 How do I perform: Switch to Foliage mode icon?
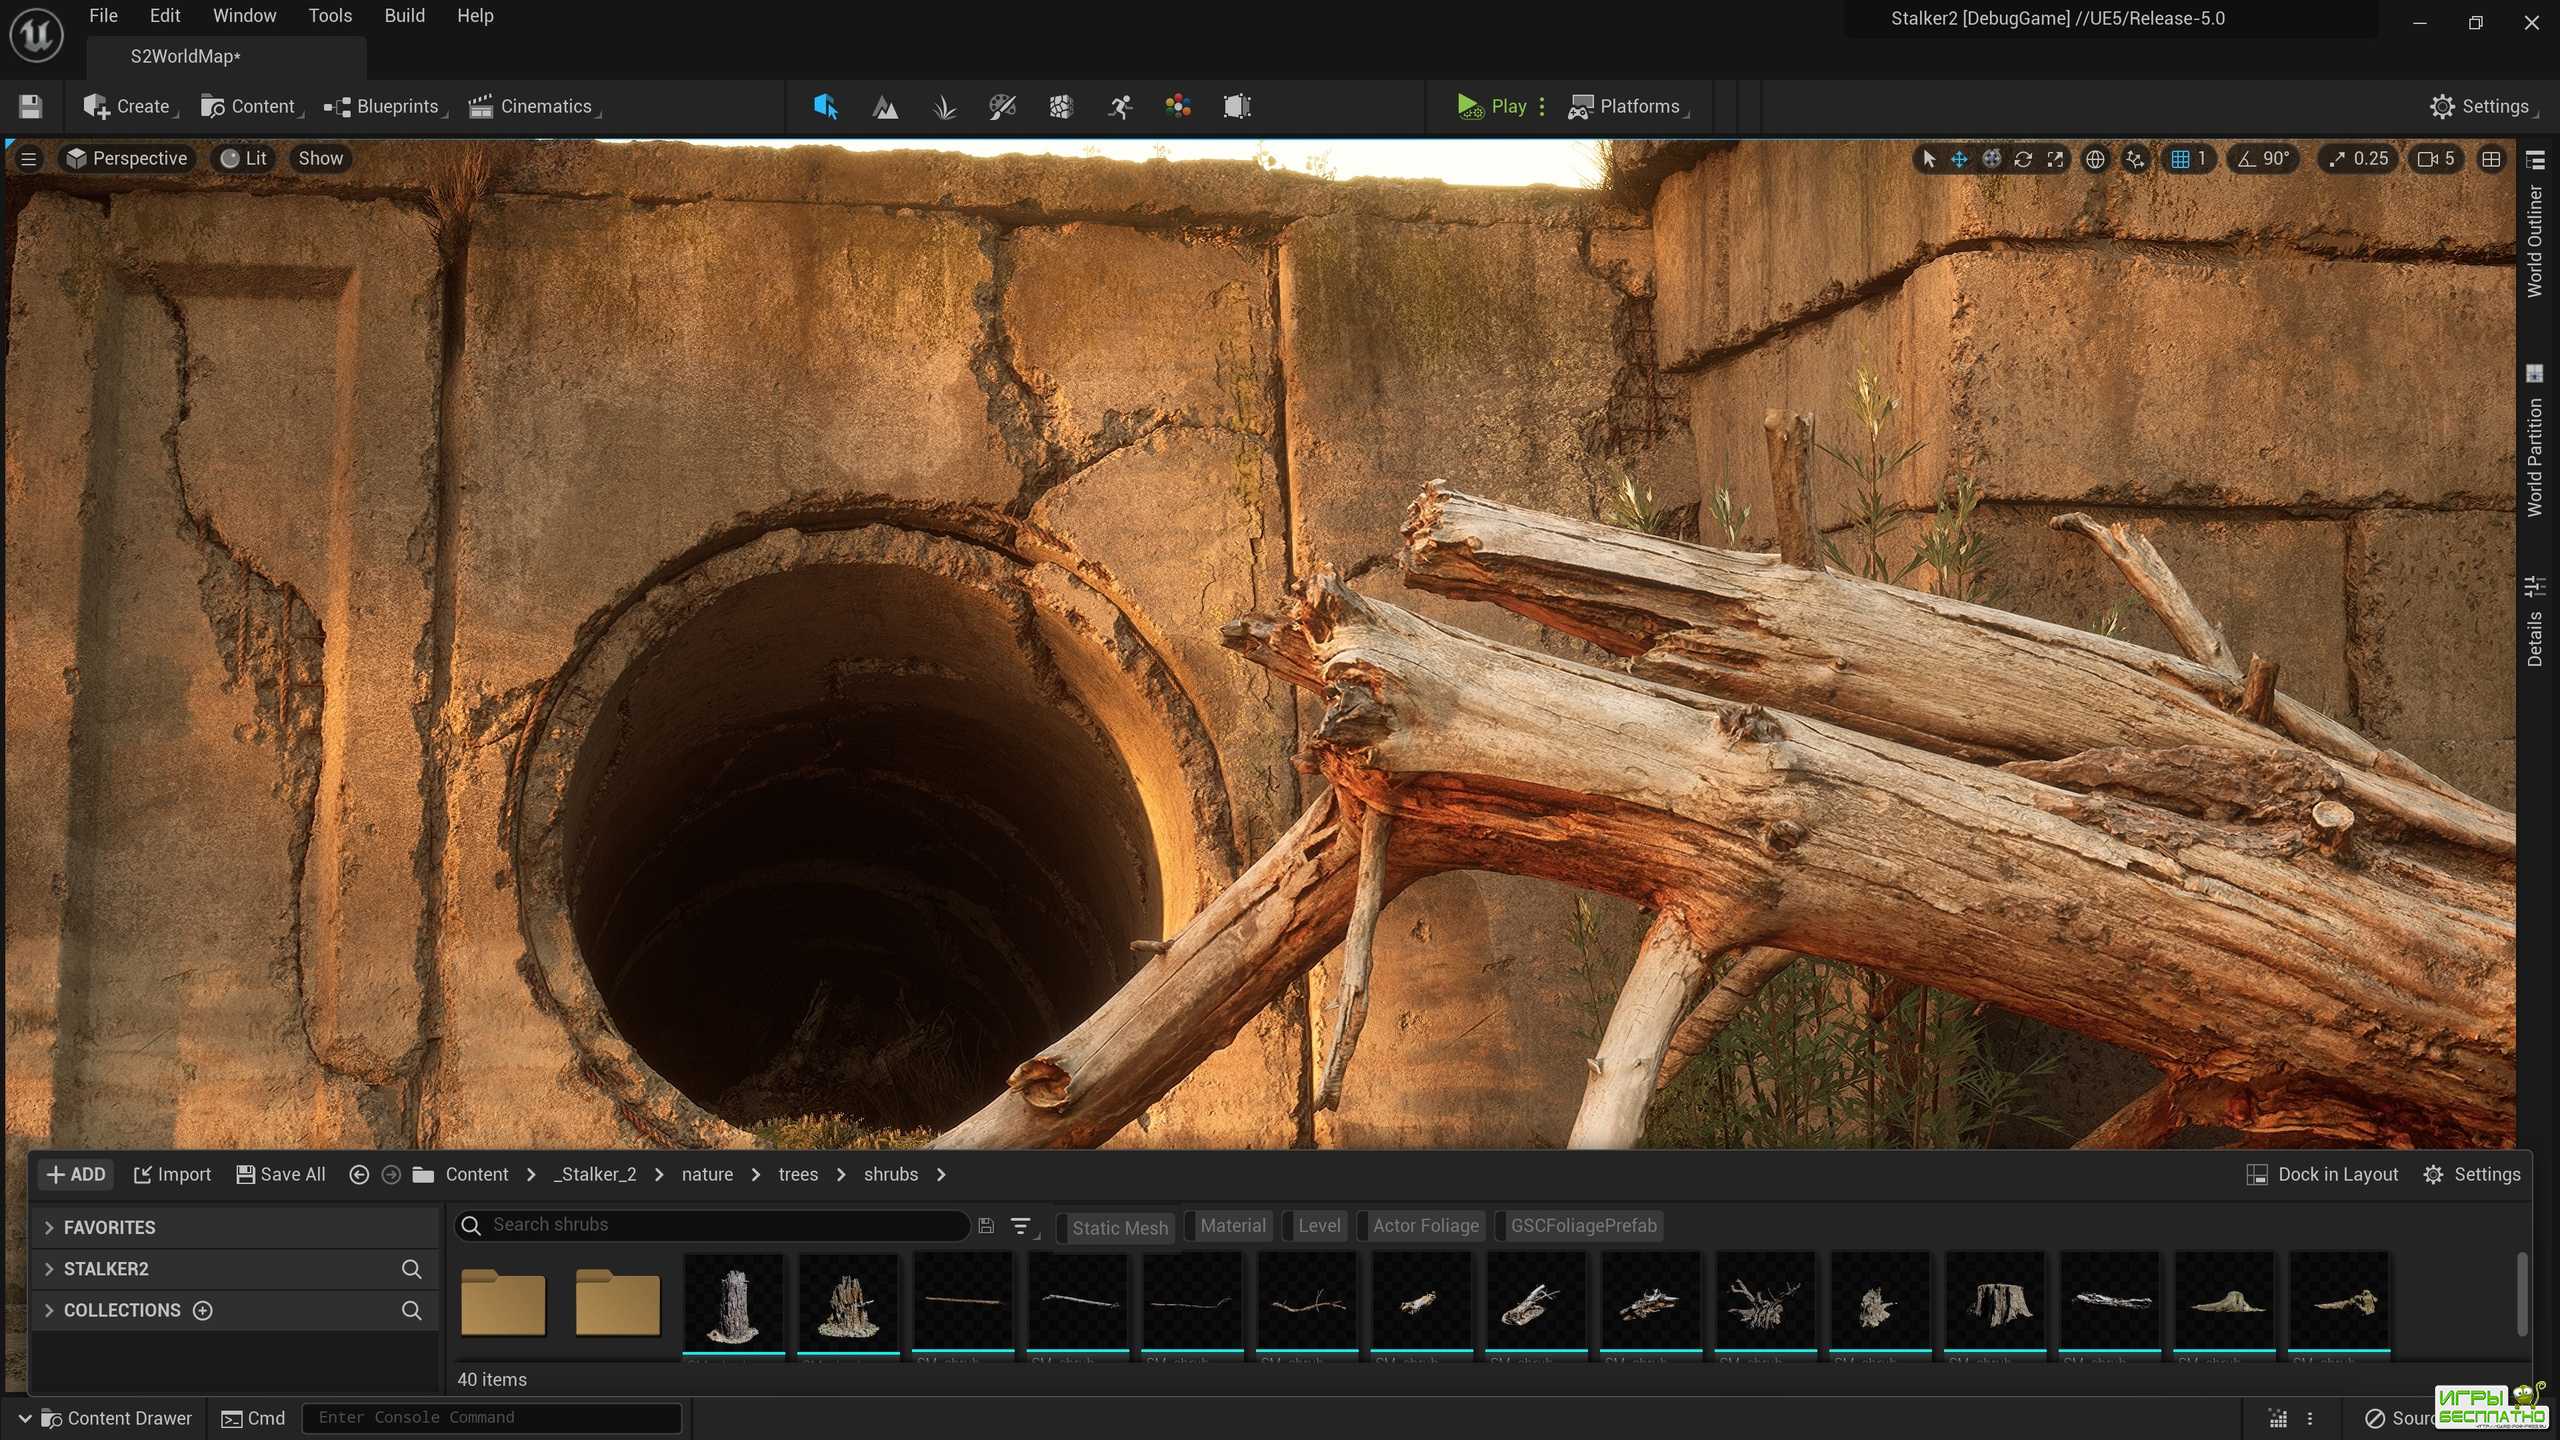944,107
